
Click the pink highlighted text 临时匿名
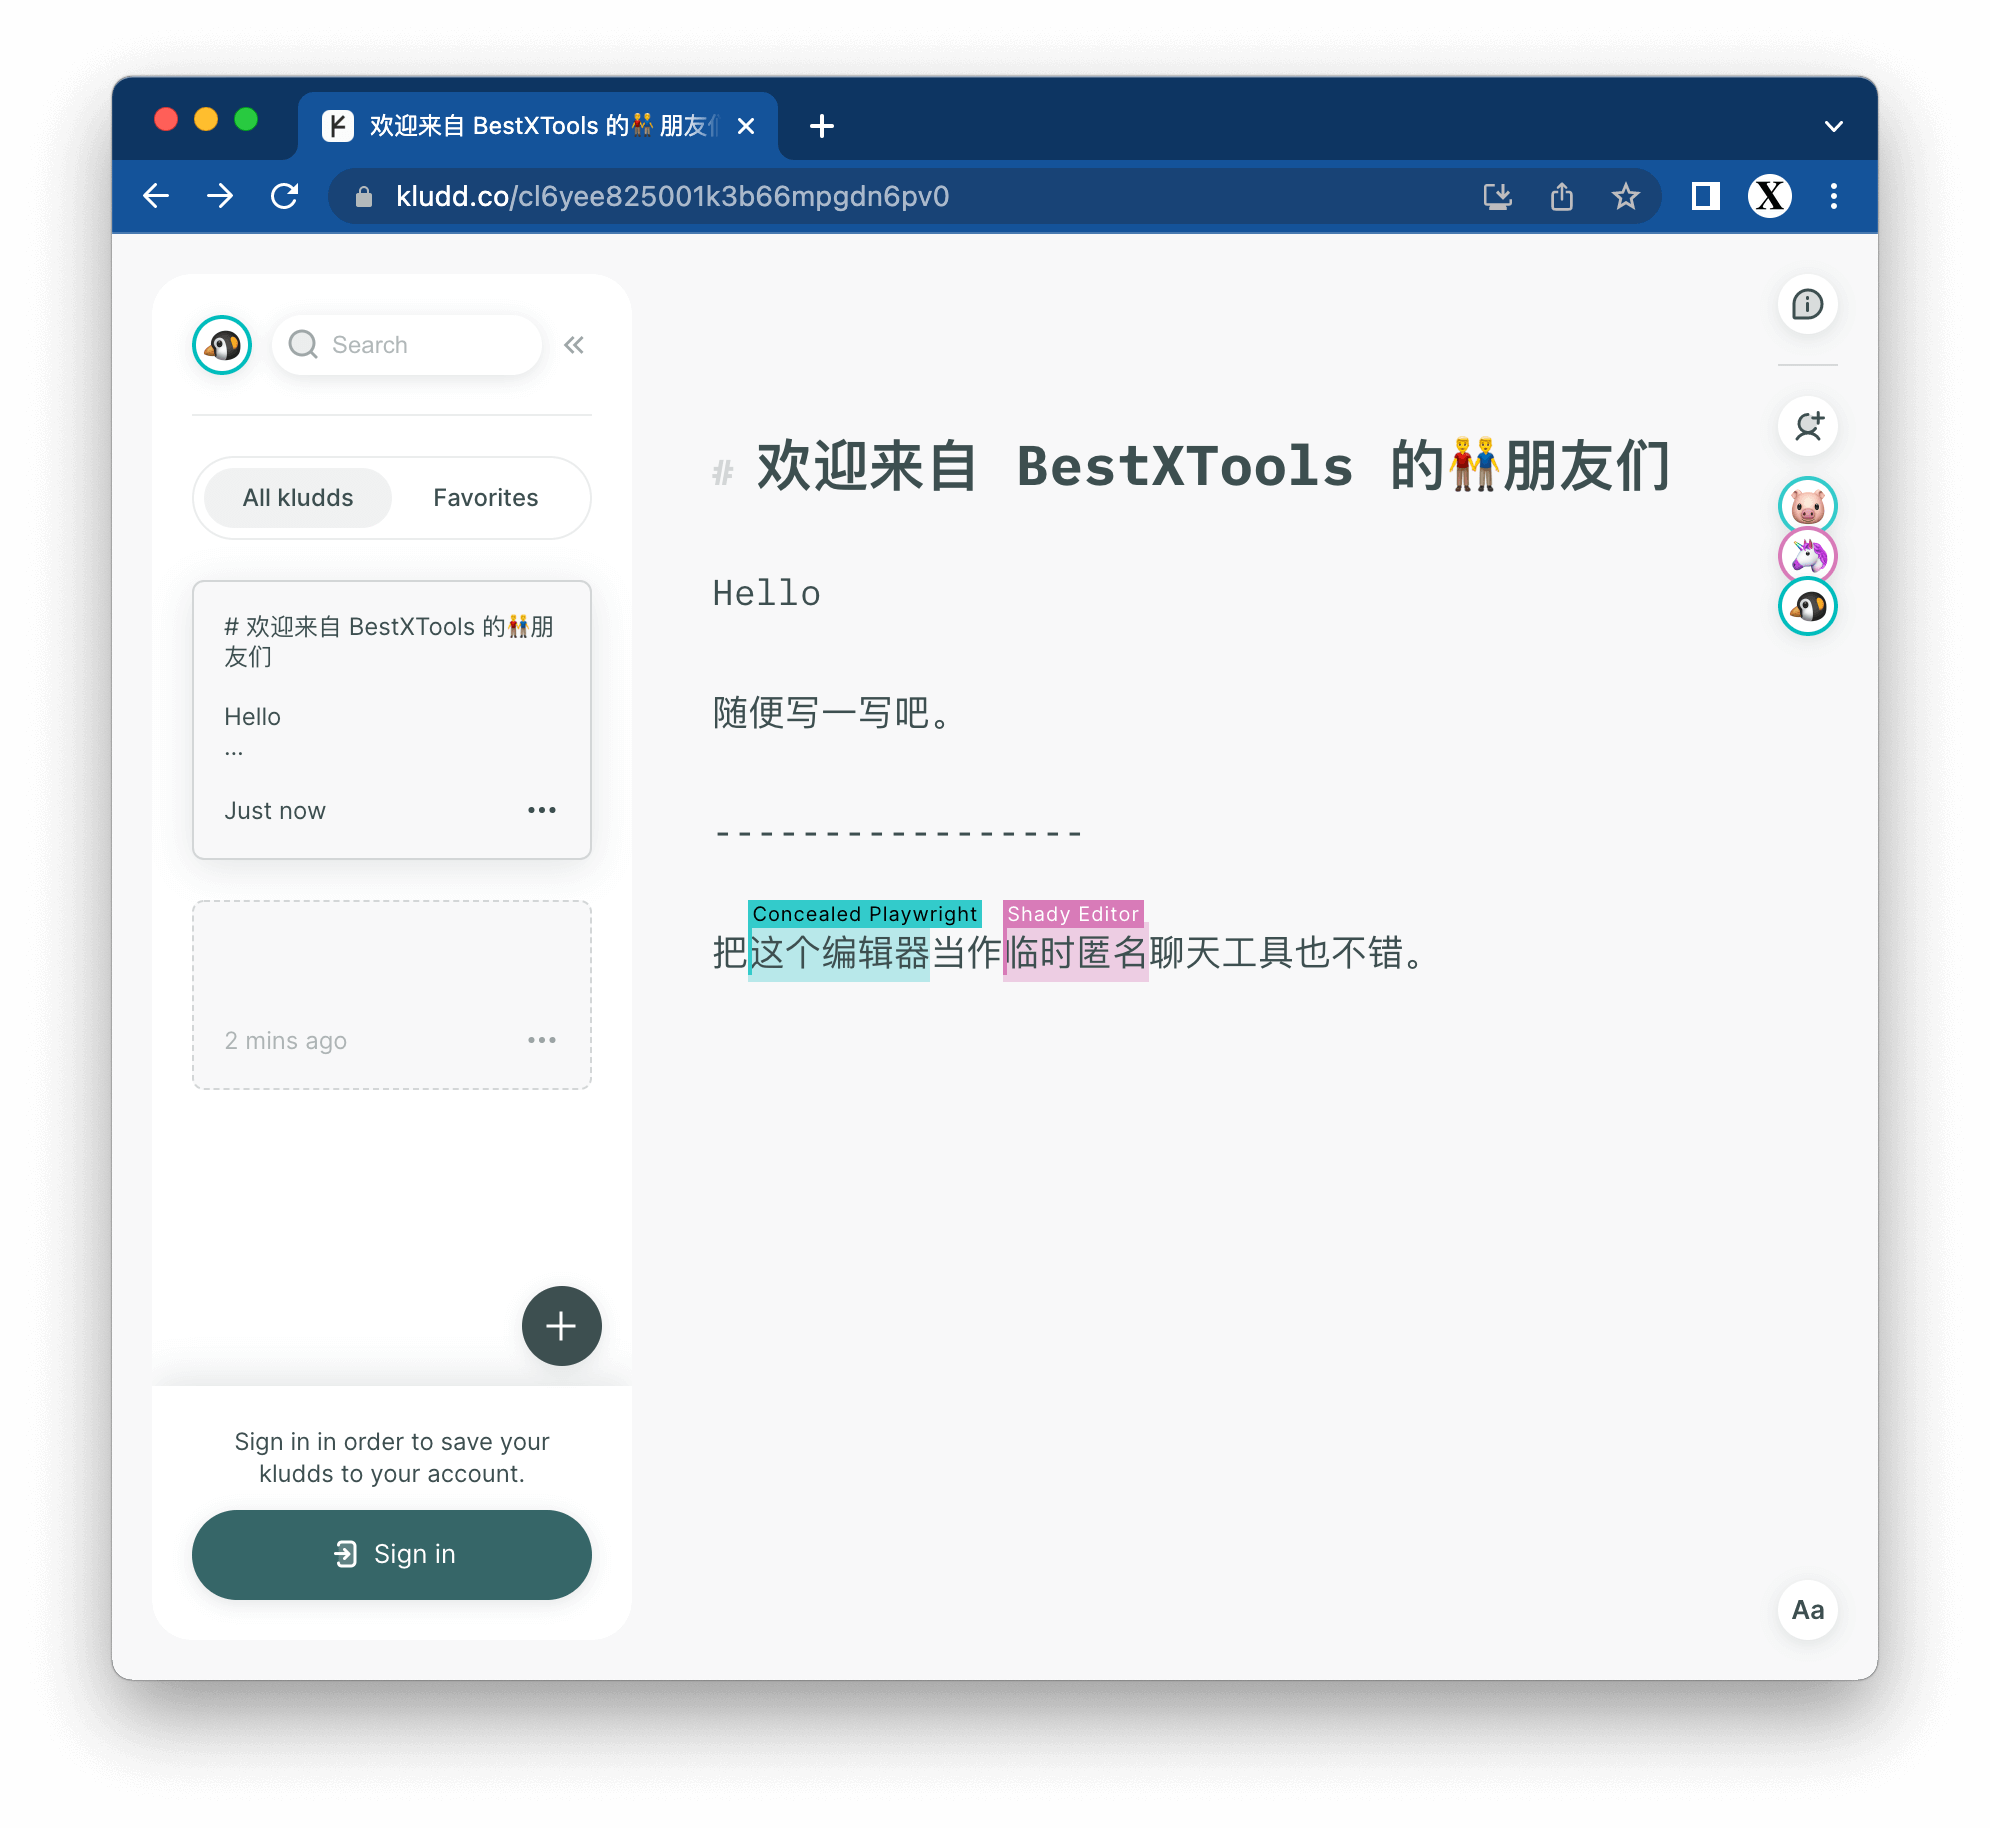(x=1076, y=953)
